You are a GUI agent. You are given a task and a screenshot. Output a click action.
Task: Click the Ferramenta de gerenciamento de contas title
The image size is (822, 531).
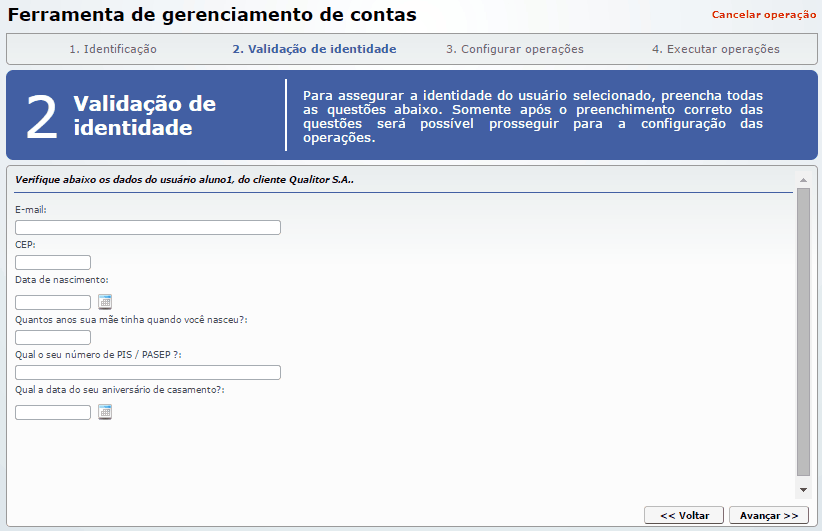(x=212, y=15)
